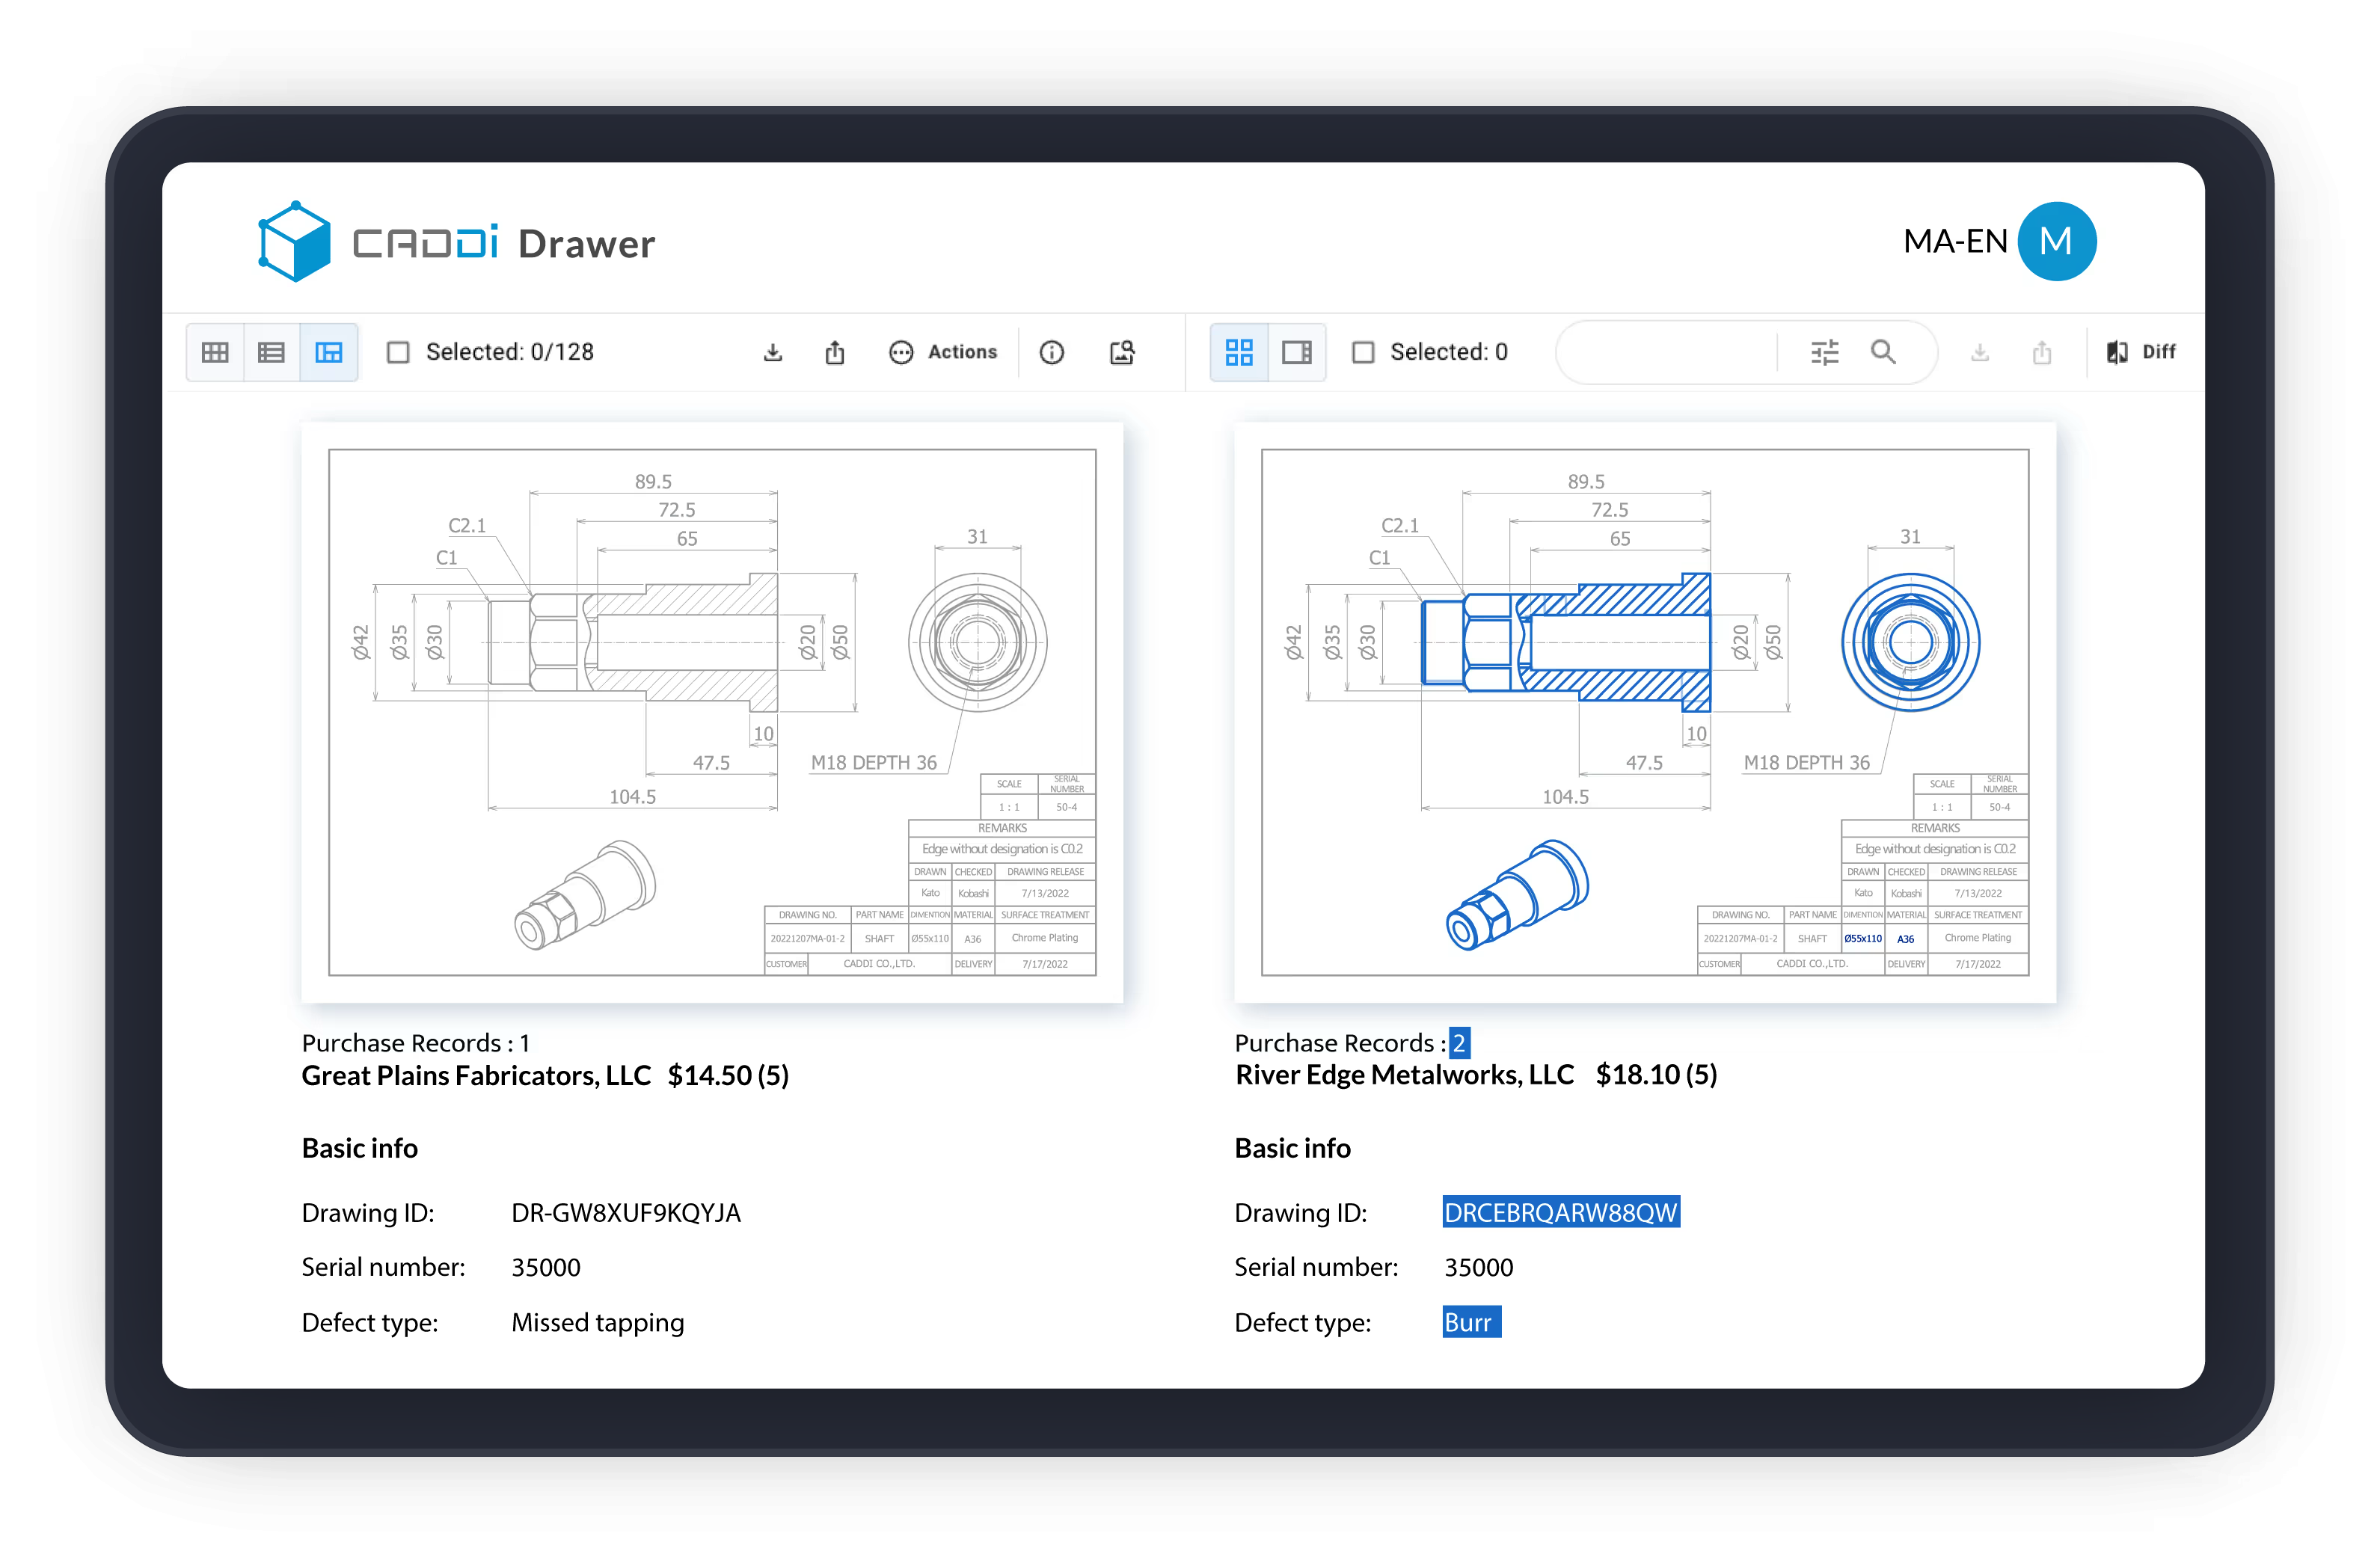This screenshot has width=2380, height=1563.
Task: Select right panel tile view icon
Action: pos(1239,352)
